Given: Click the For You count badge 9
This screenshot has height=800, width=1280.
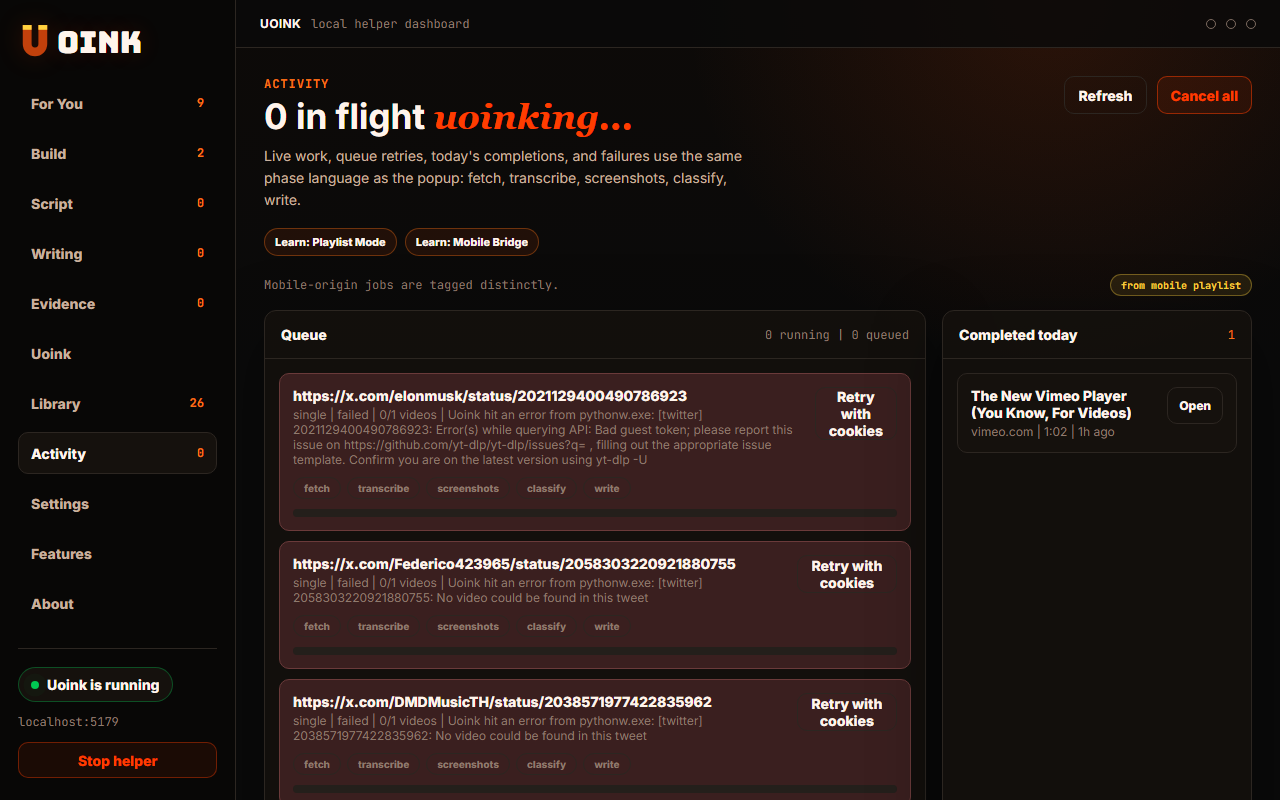Looking at the screenshot, I should pyautogui.click(x=200, y=103).
